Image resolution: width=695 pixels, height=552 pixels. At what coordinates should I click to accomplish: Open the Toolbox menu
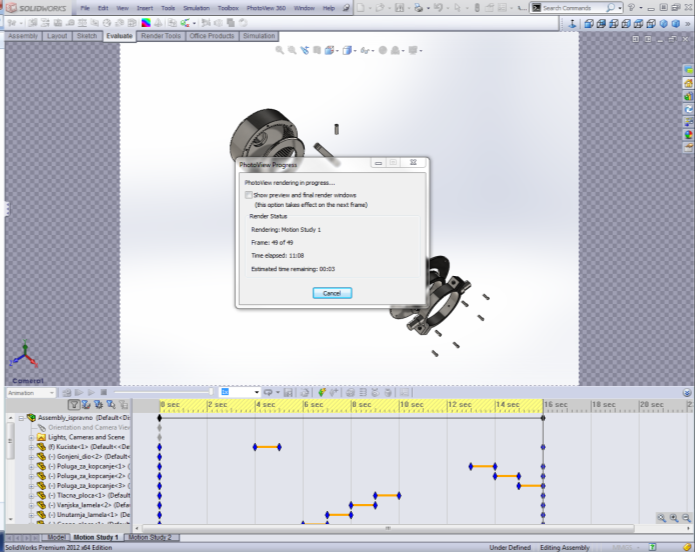[228, 8]
